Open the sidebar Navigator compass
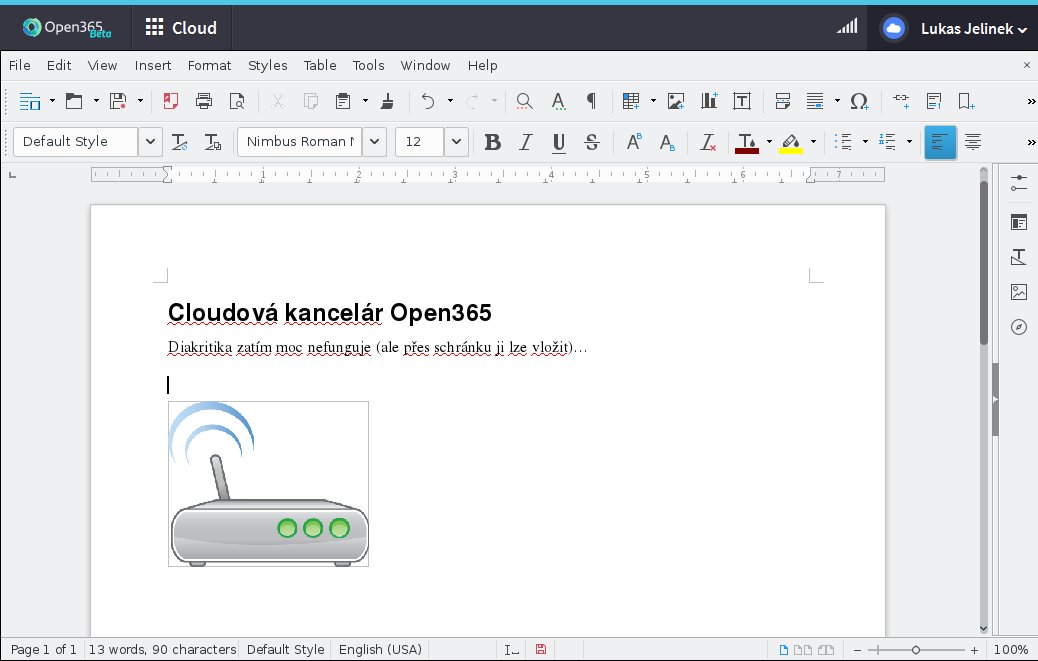 1019,327
